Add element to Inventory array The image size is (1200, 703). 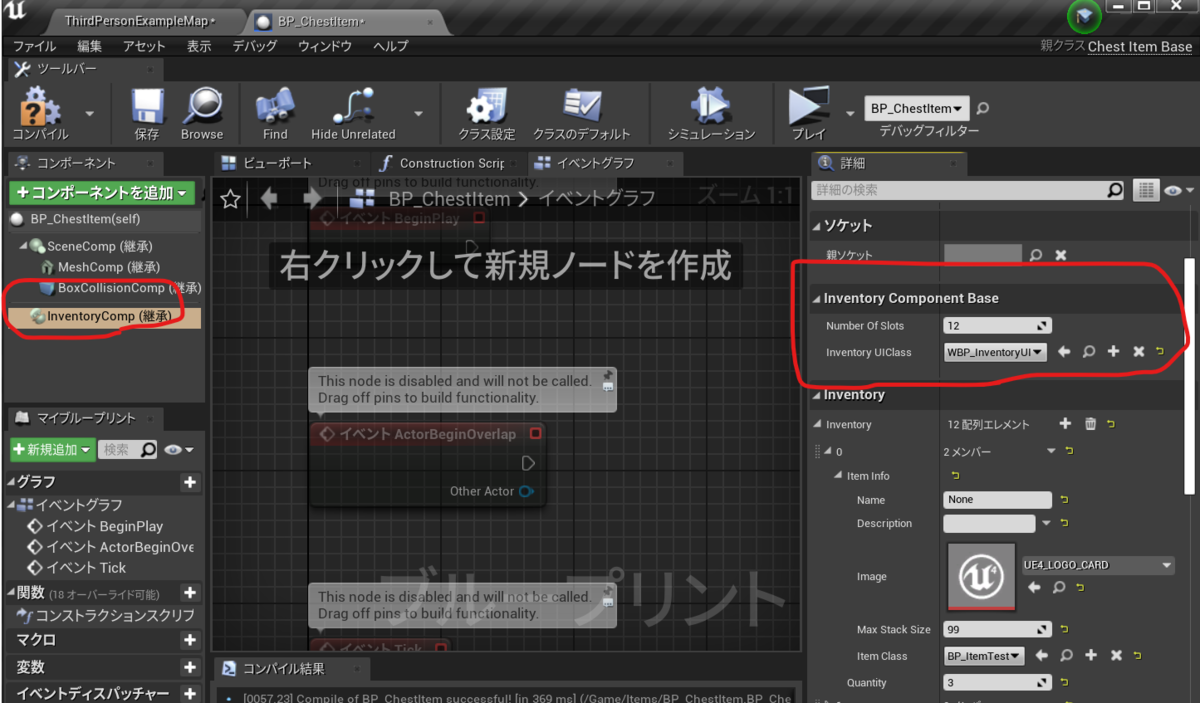[1065, 424]
